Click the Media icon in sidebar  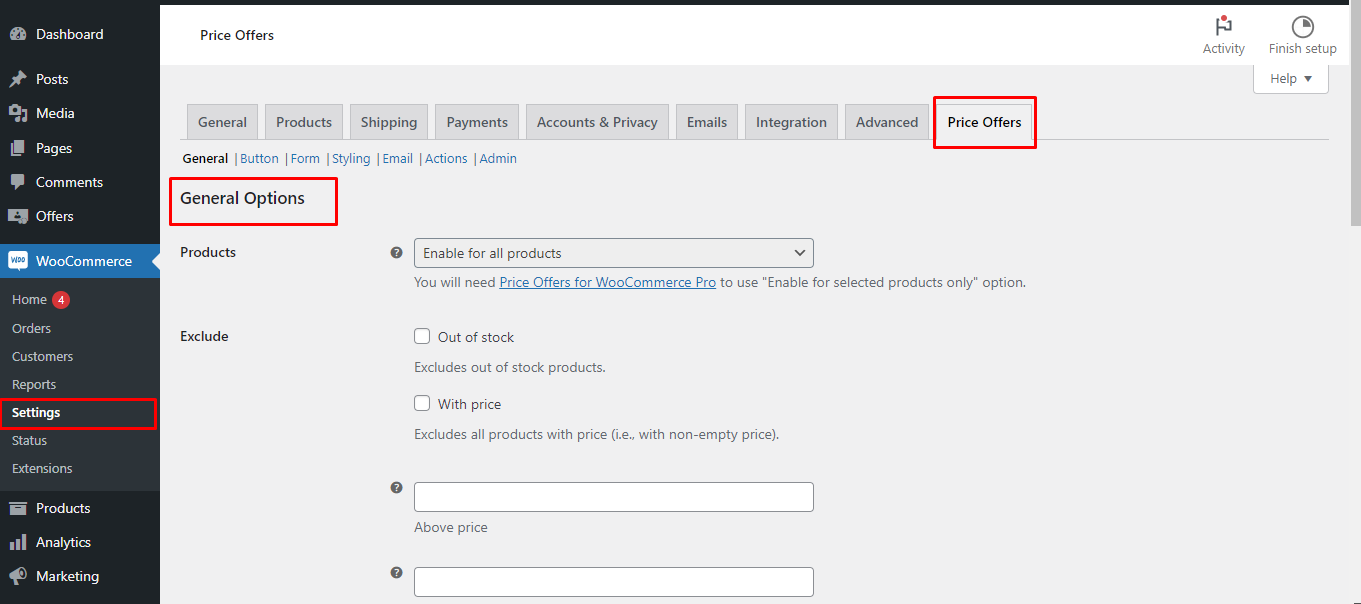coord(18,113)
